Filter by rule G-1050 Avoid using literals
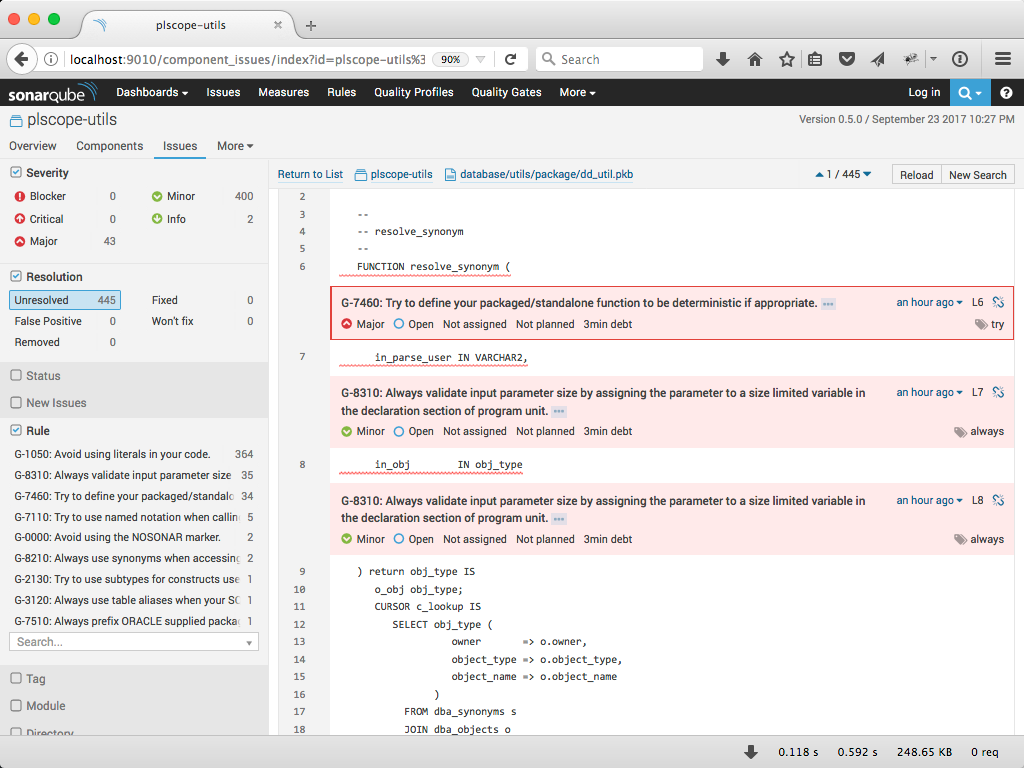This screenshot has width=1024, height=768. tap(134, 454)
